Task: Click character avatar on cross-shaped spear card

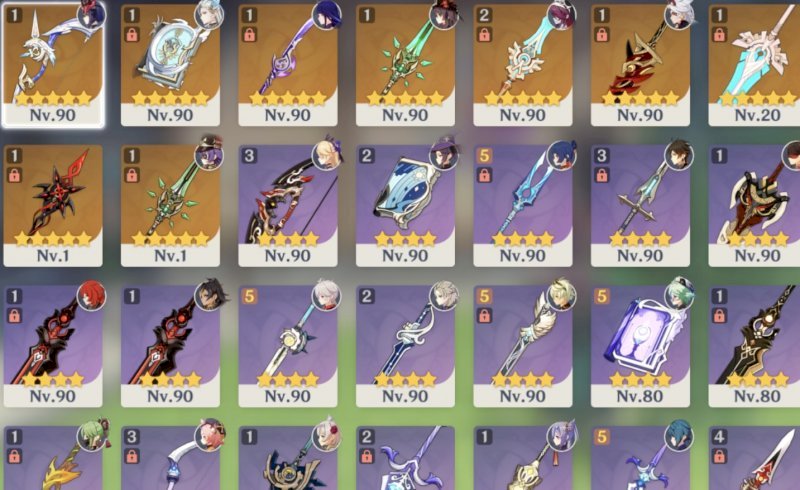Action: coord(679,154)
